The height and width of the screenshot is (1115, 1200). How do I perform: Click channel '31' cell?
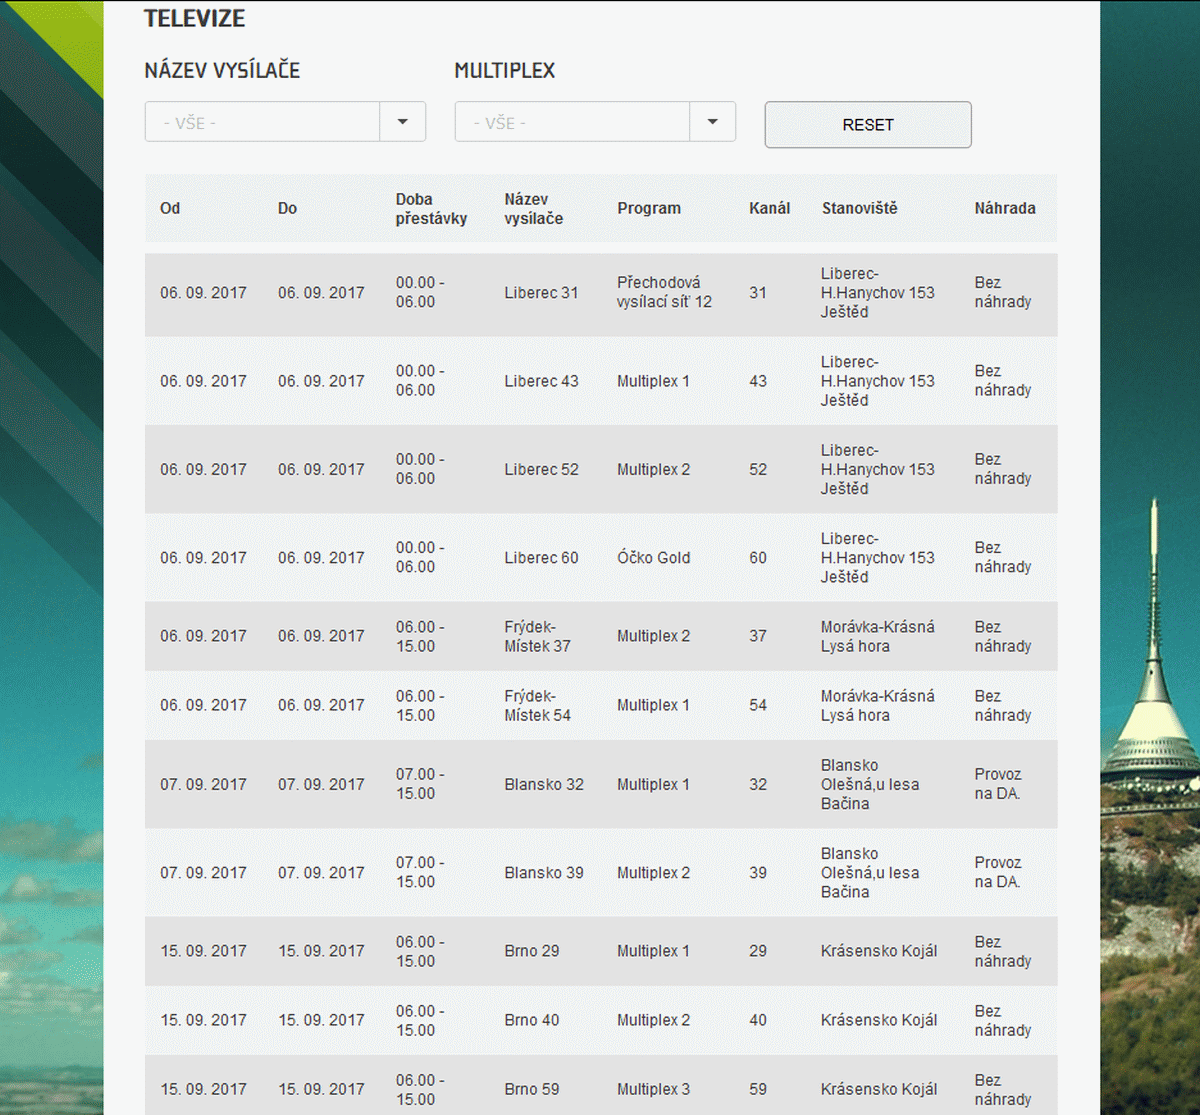pyautogui.click(x=758, y=293)
